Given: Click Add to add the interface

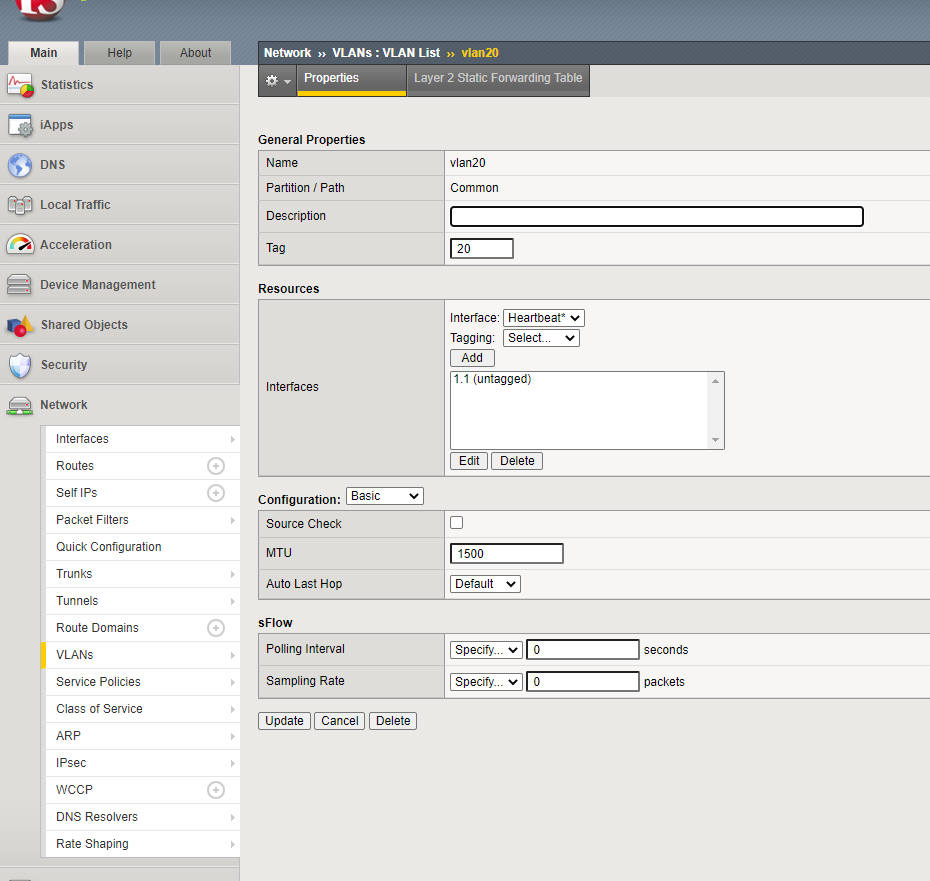Looking at the screenshot, I should click(x=472, y=358).
